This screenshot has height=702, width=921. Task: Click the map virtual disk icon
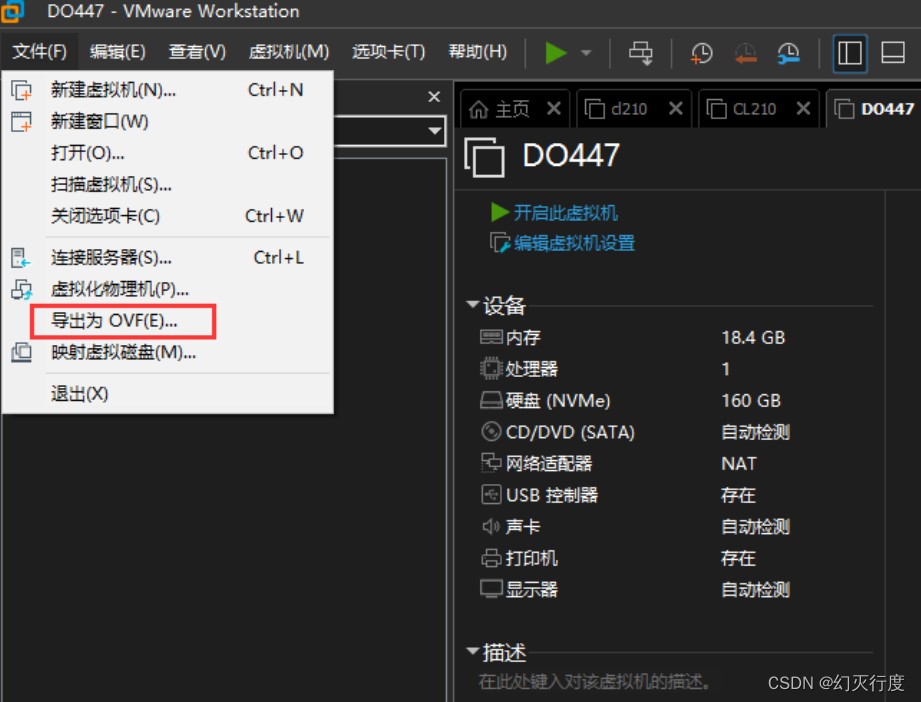click(22, 352)
